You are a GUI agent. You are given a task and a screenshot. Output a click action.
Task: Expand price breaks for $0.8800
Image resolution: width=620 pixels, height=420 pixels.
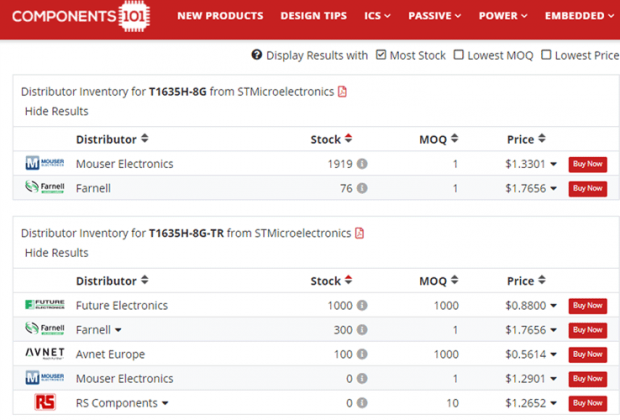pyautogui.click(x=554, y=306)
